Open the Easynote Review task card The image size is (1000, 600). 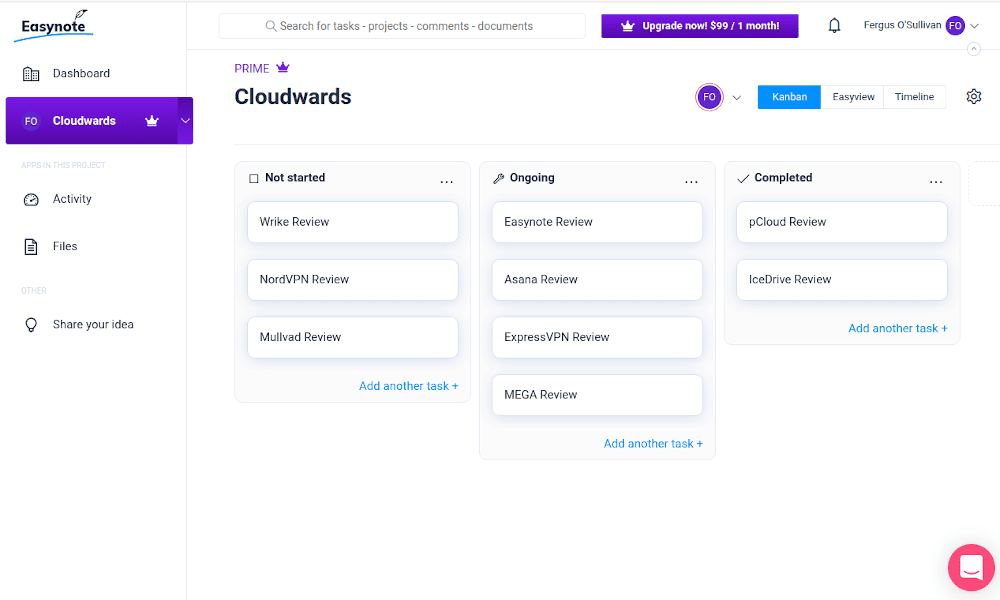click(597, 222)
